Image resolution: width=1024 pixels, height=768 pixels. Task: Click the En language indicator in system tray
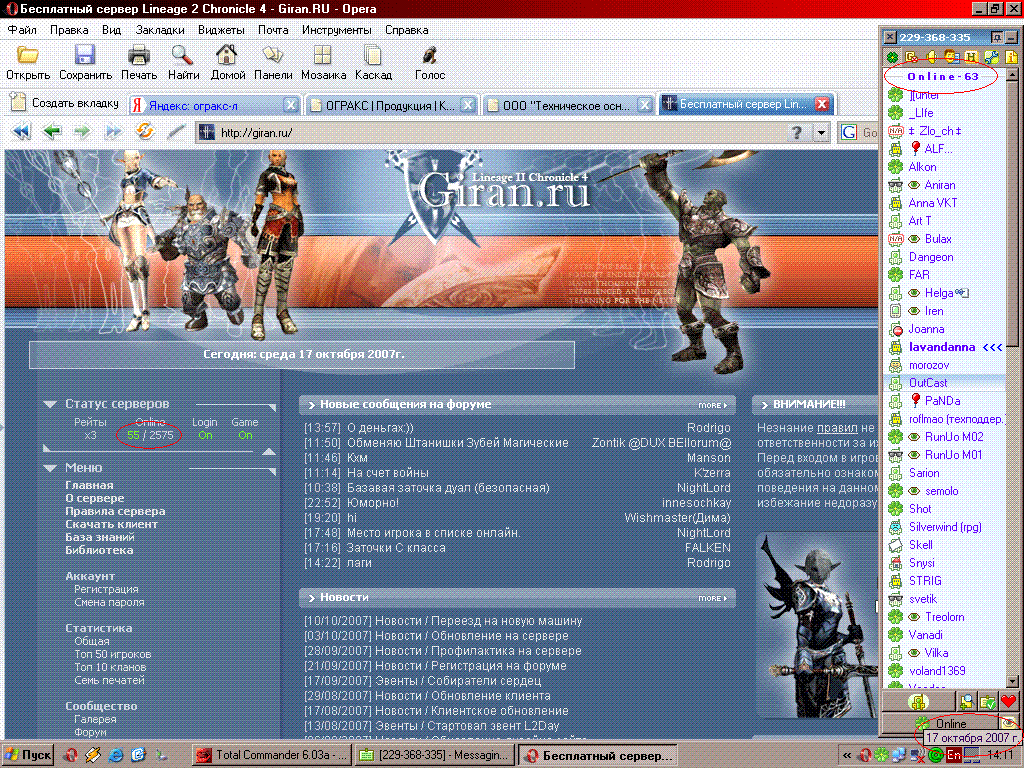[x=953, y=756]
